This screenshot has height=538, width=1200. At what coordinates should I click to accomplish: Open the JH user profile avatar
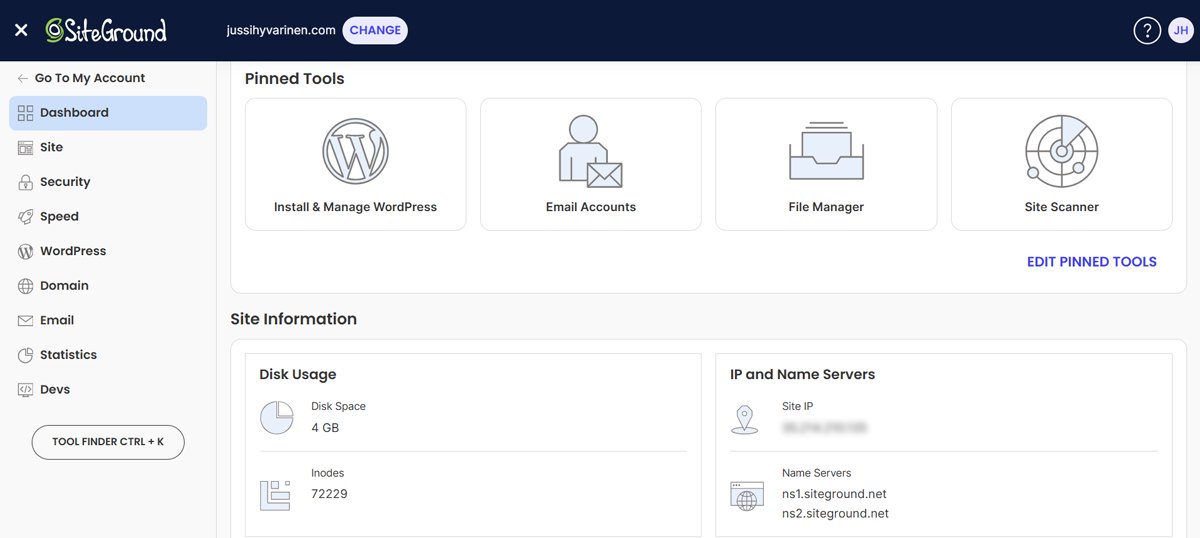1181,30
